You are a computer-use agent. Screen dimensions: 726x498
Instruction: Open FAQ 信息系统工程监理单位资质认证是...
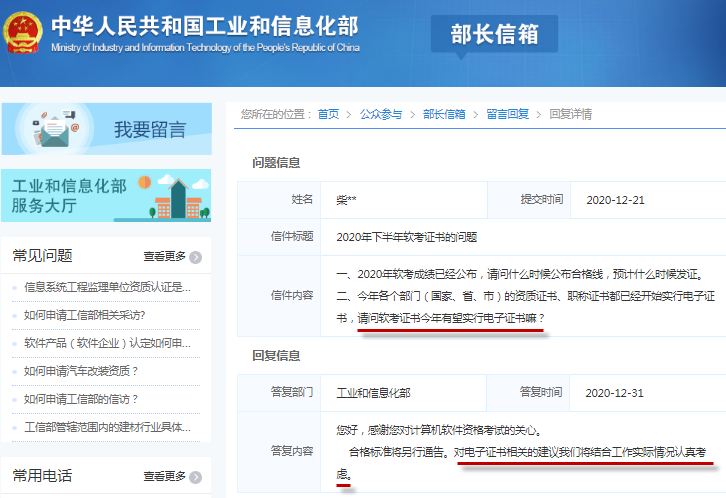point(107,287)
